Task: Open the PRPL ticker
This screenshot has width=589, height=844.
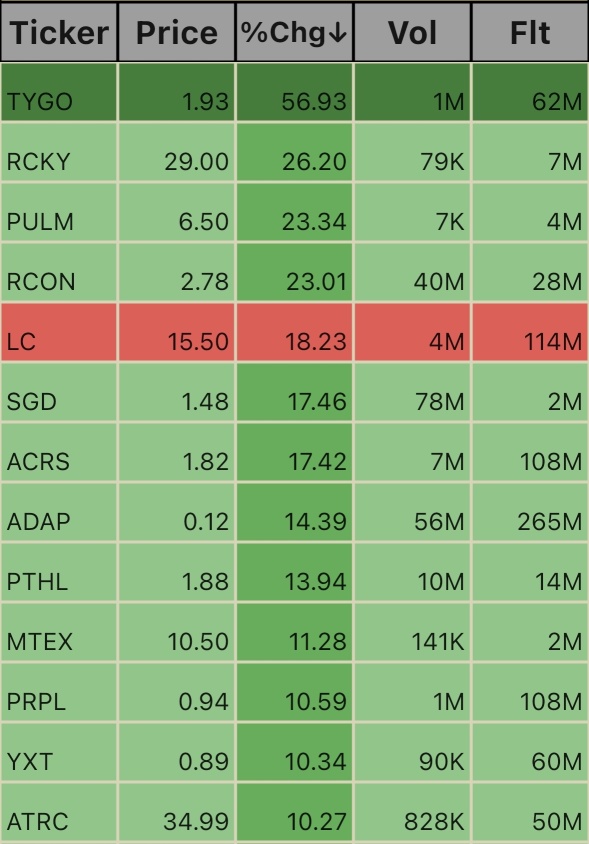Action: [36, 702]
